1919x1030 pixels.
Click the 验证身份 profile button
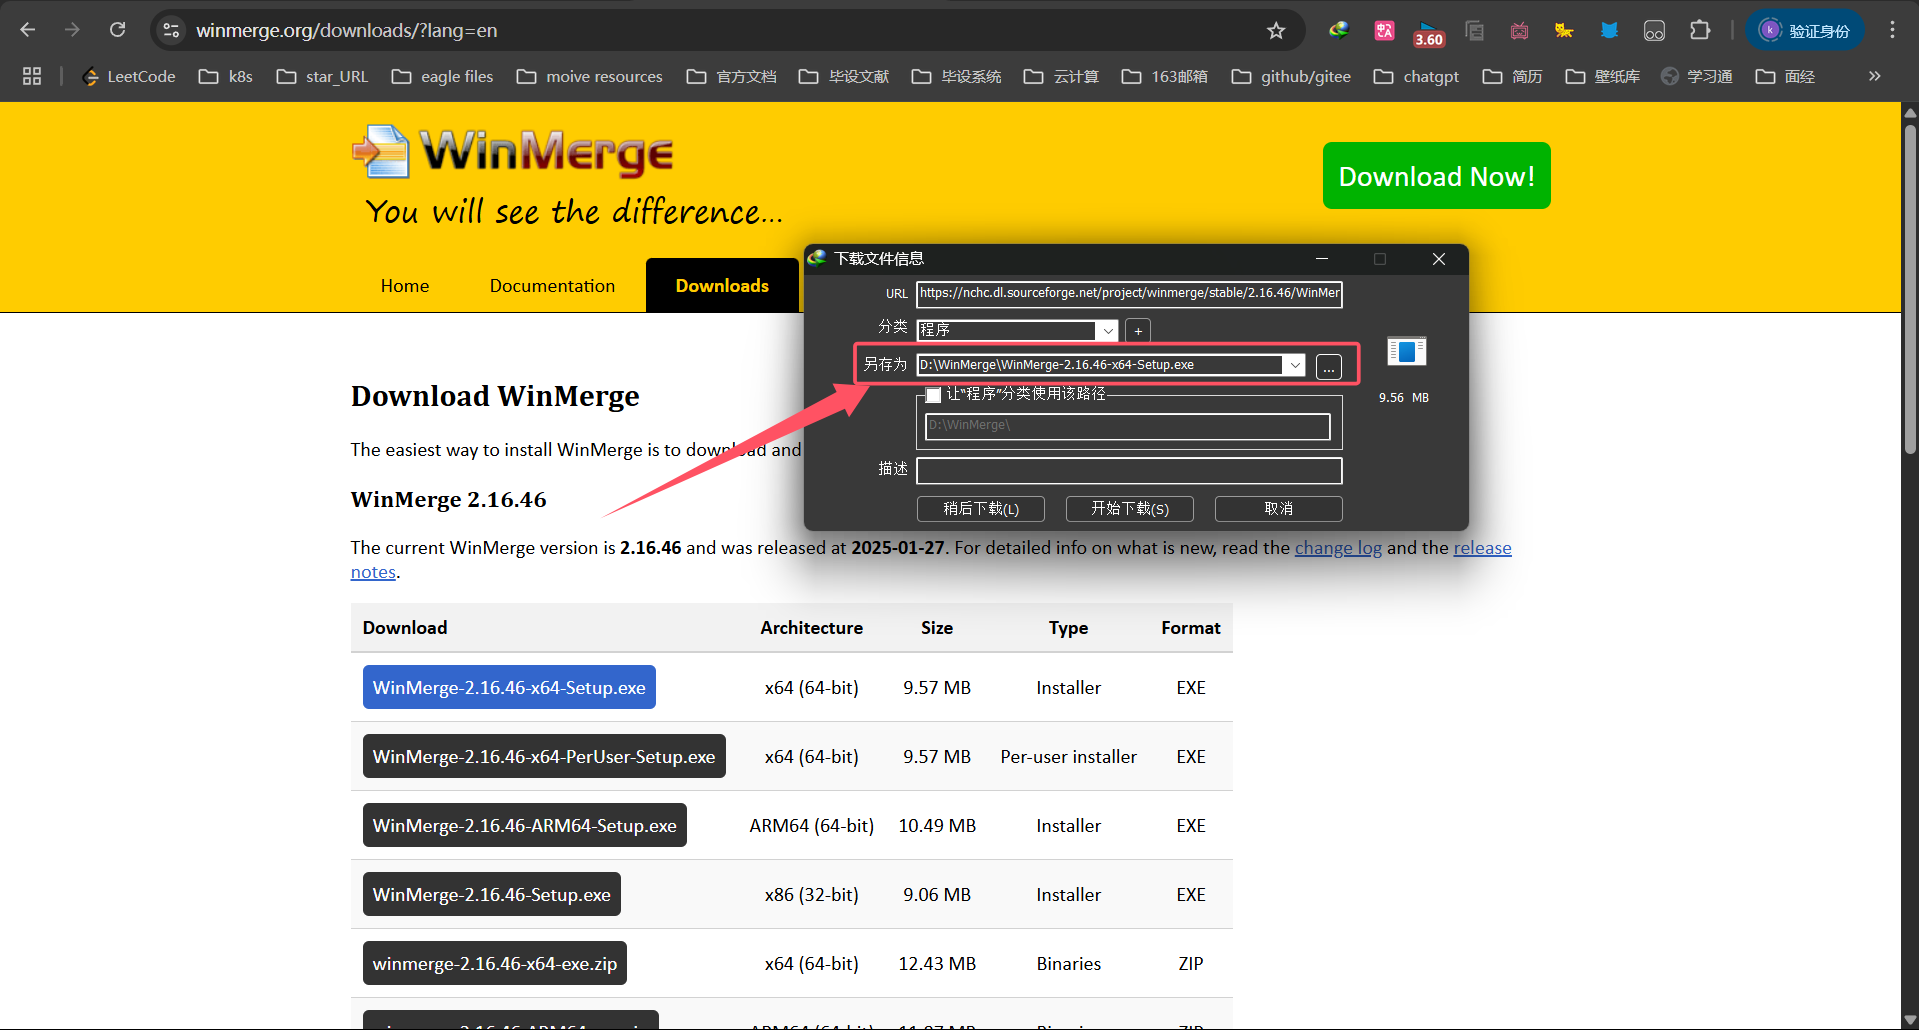pos(1805,30)
